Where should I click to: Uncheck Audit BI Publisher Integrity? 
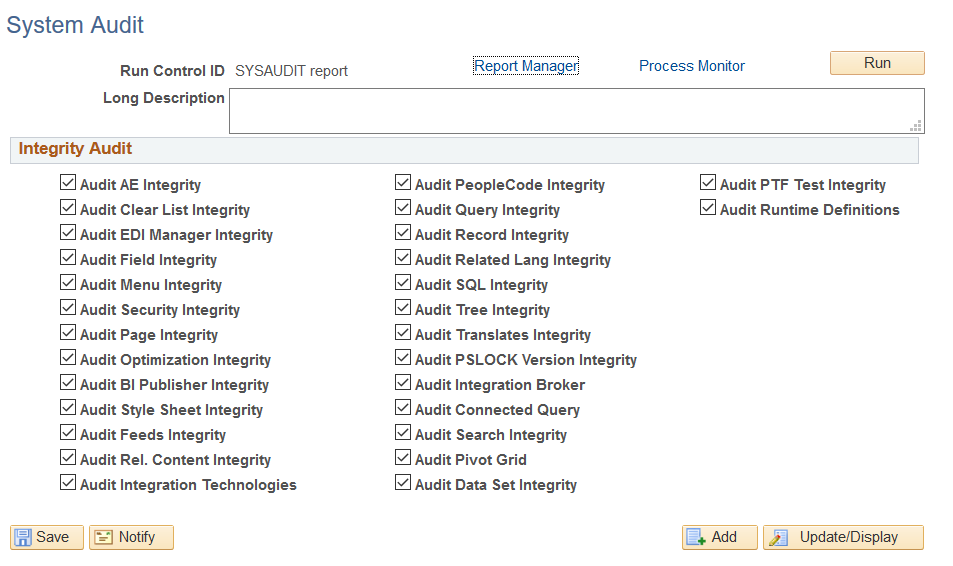(68, 383)
